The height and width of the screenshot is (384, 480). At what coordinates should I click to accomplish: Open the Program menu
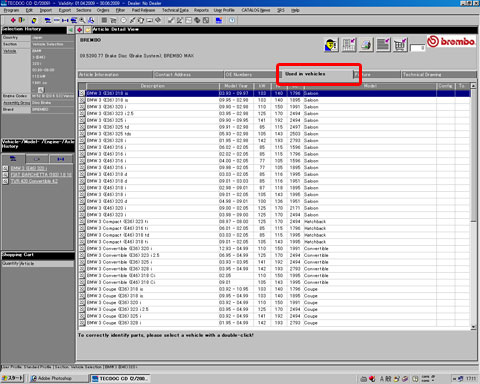coord(11,10)
